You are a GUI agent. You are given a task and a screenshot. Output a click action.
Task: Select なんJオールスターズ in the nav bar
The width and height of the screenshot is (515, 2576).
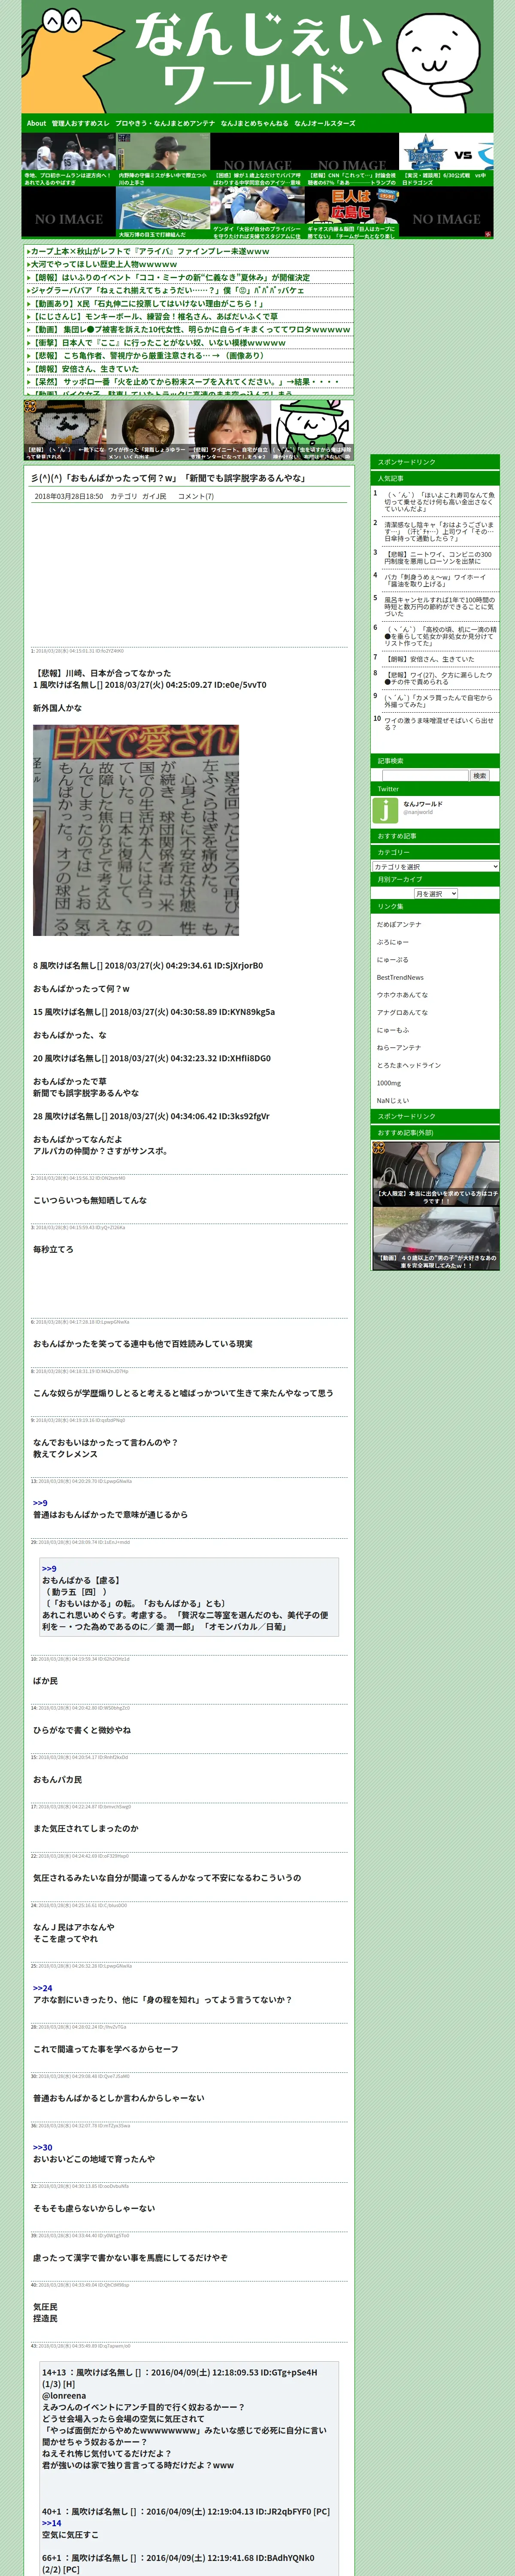(x=324, y=123)
